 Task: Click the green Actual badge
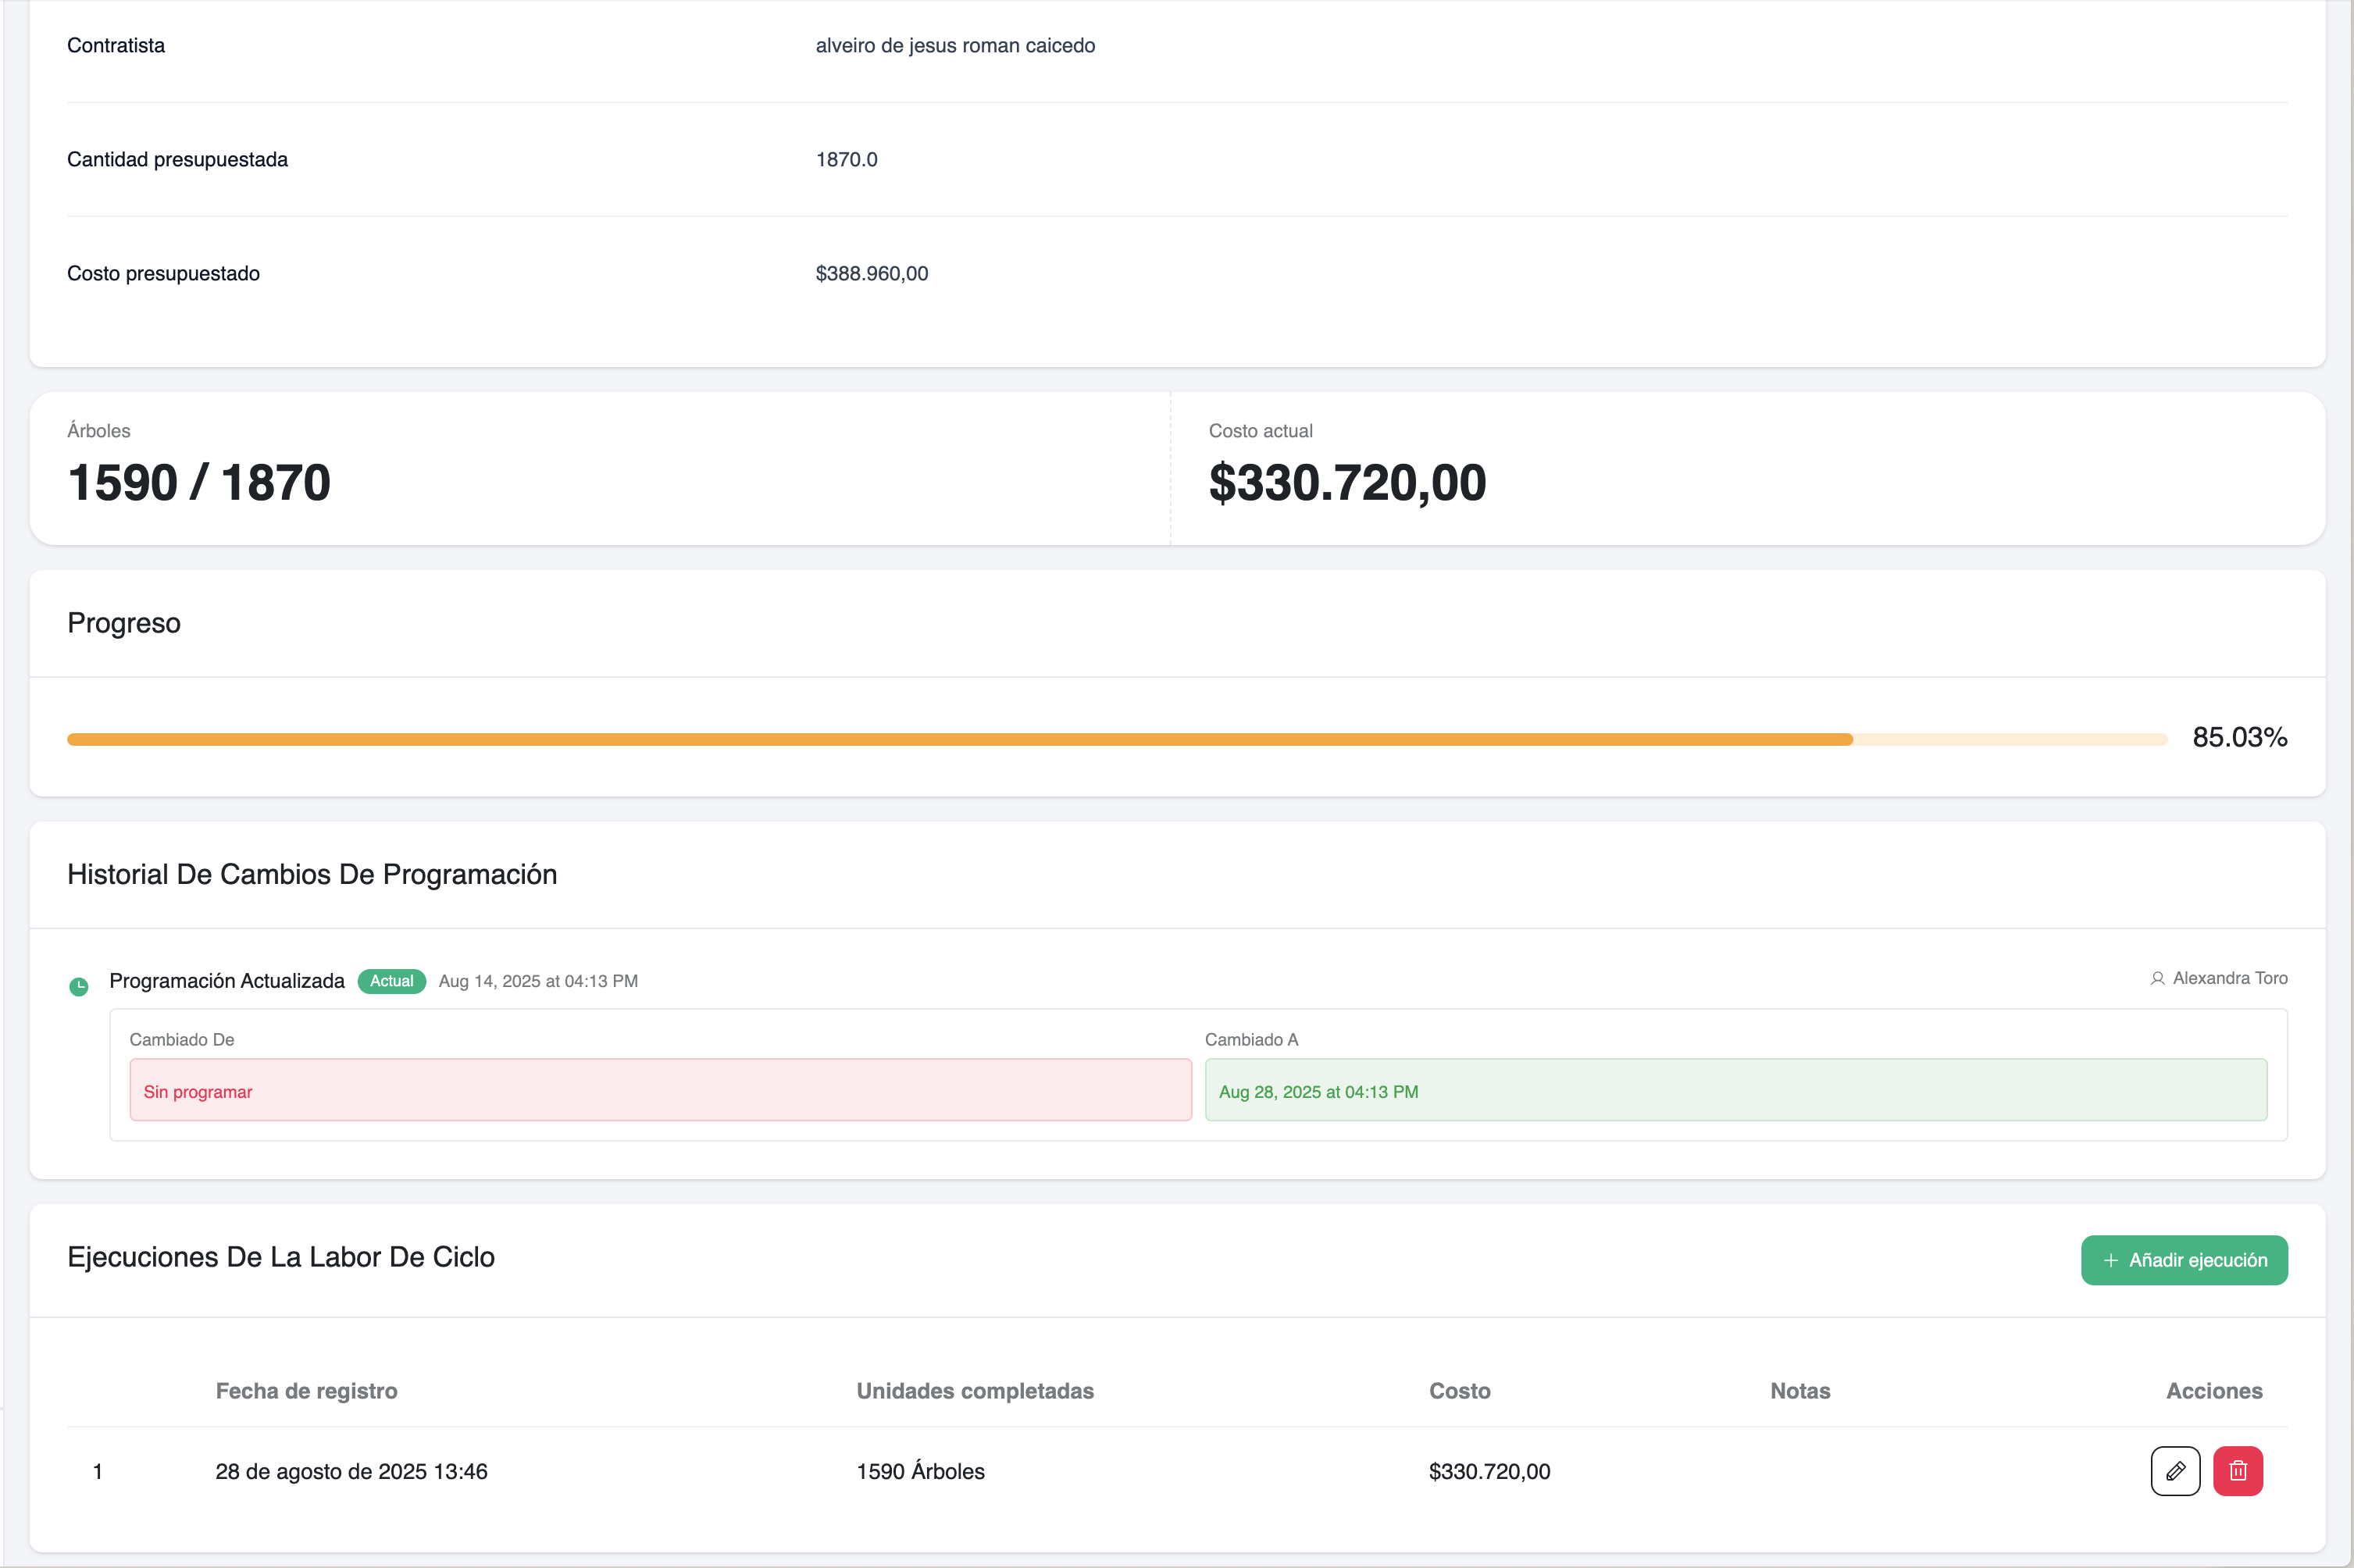(x=391, y=981)
